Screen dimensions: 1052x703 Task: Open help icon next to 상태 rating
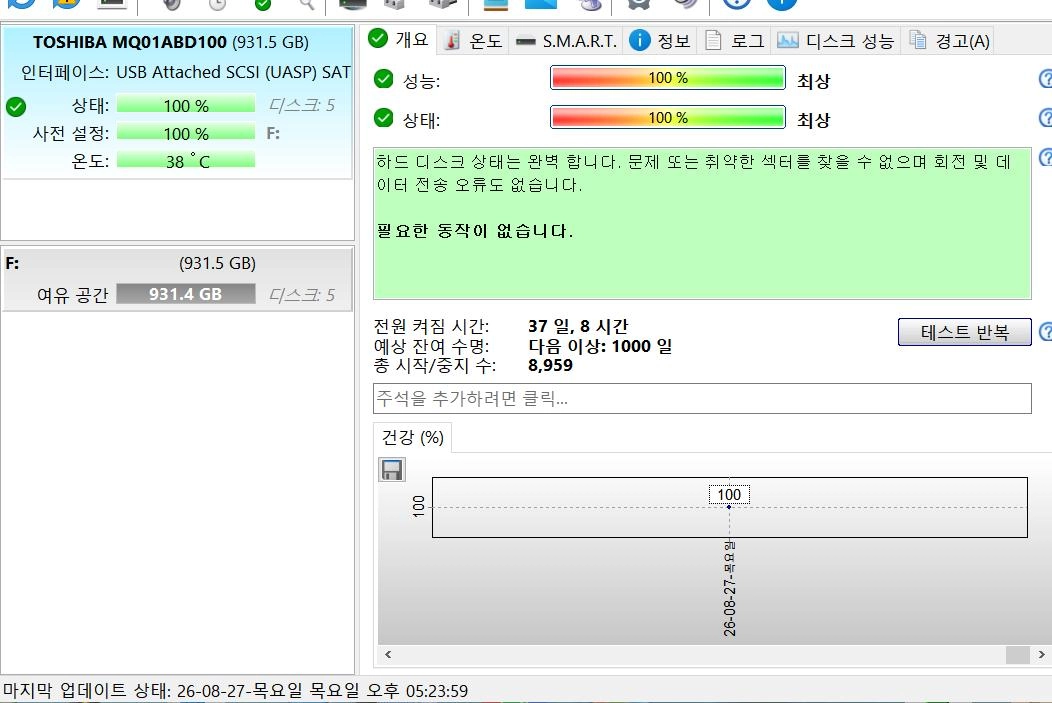tap(1045, 118)
